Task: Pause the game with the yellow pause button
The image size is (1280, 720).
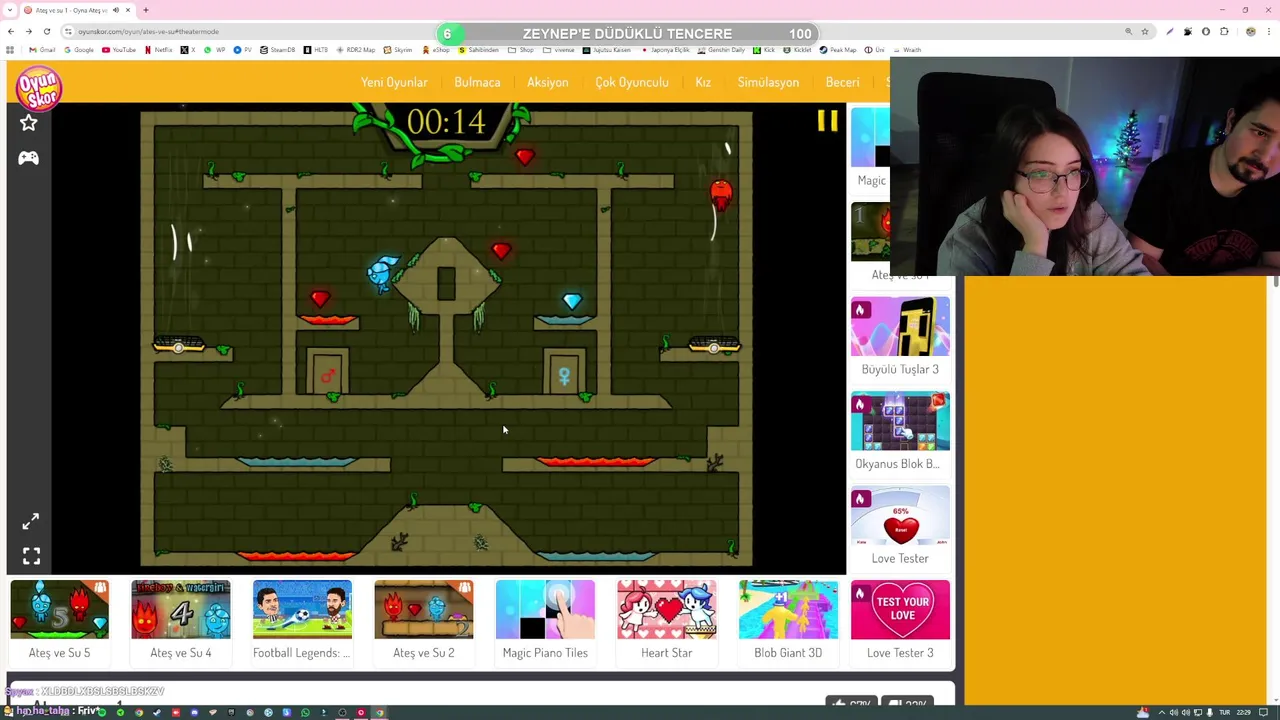Action: tap(827, 121)
